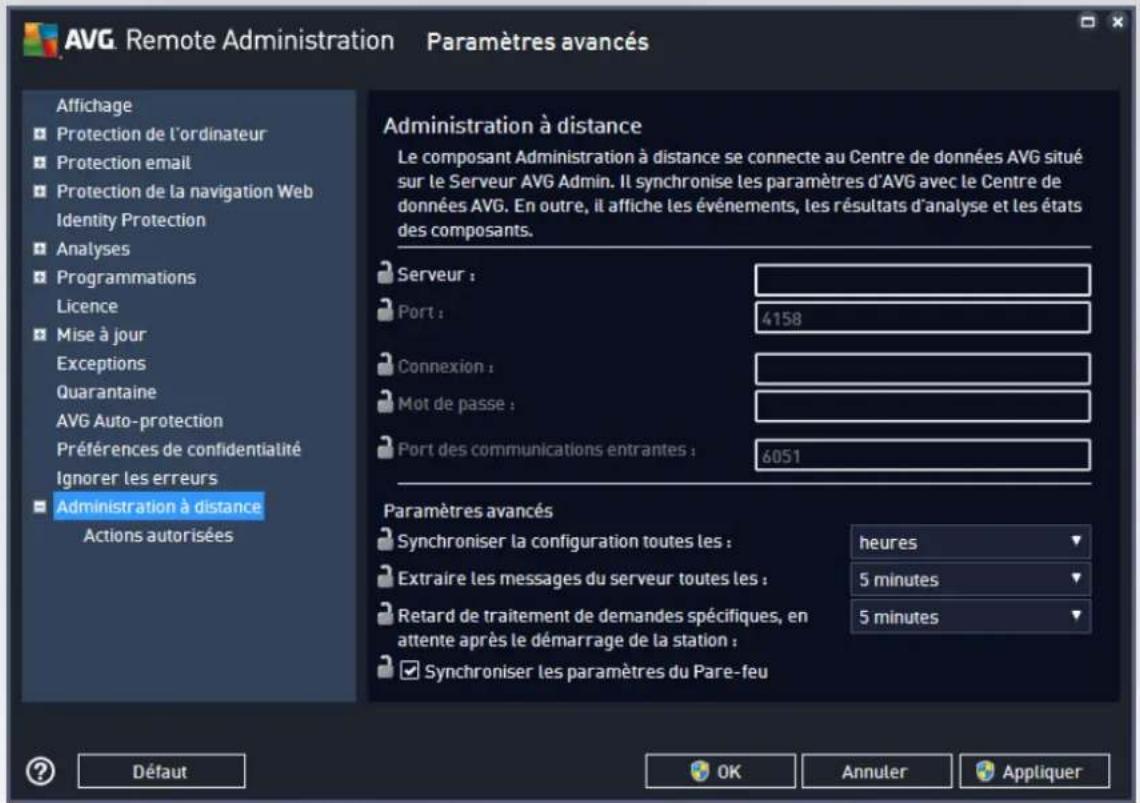Image resolution: width=1140 pixels, height=803 pixels.
Task: Select Protection de la navigation Web label
Action: pos(185,191)
